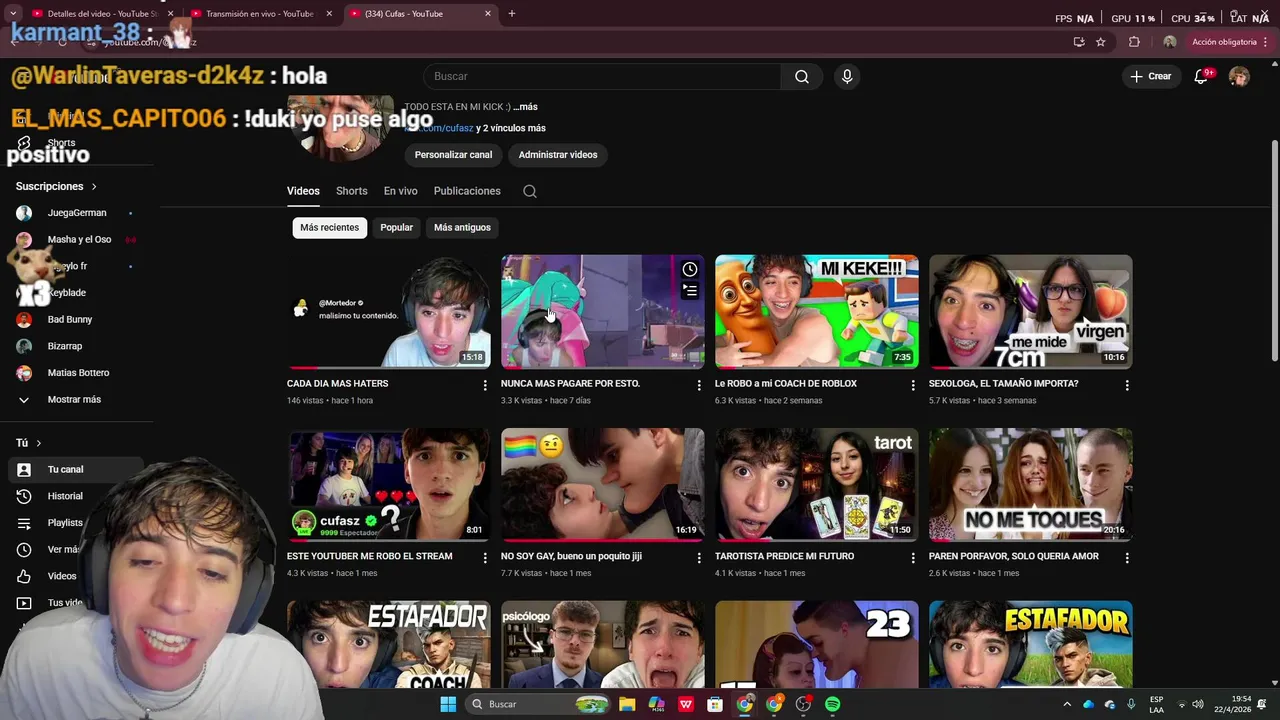Open options for NUNCA MAS PAGARE POR ESTO
This screenshot has height=720, width=1280.
pyautogui.click(x=699, y=385)
